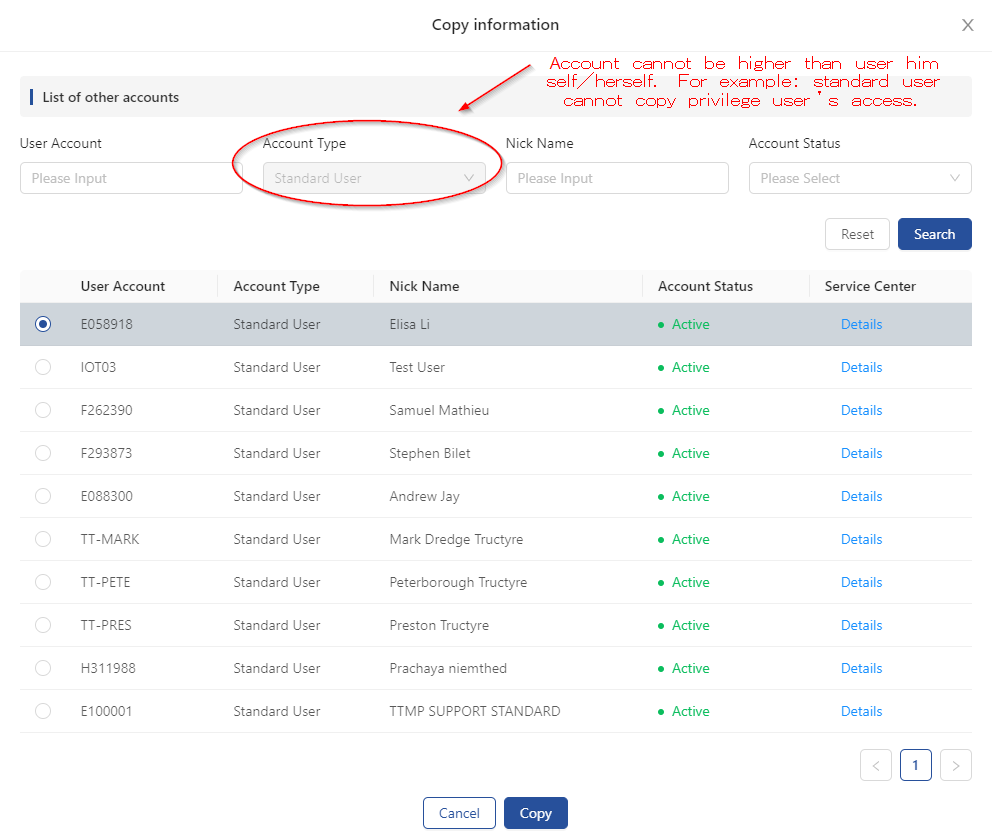This screenshot has width=992, height=831.
Task: Click the Account Status dropdown arrow
Action: (955, 178)
